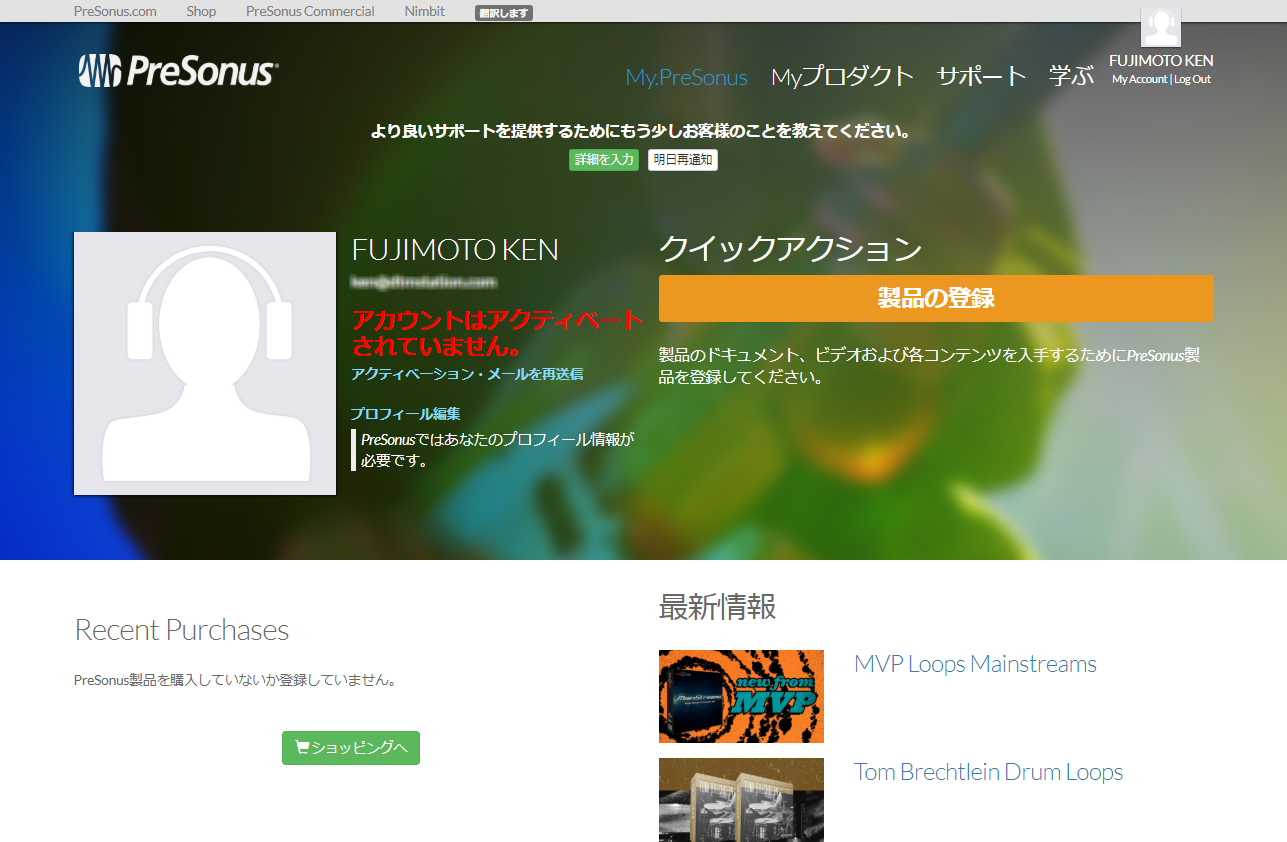Viewport: 1287px width, 842px height.
Task: Open Tom Brechtlein Drum Loops article title
Action: tap(988, 772)
